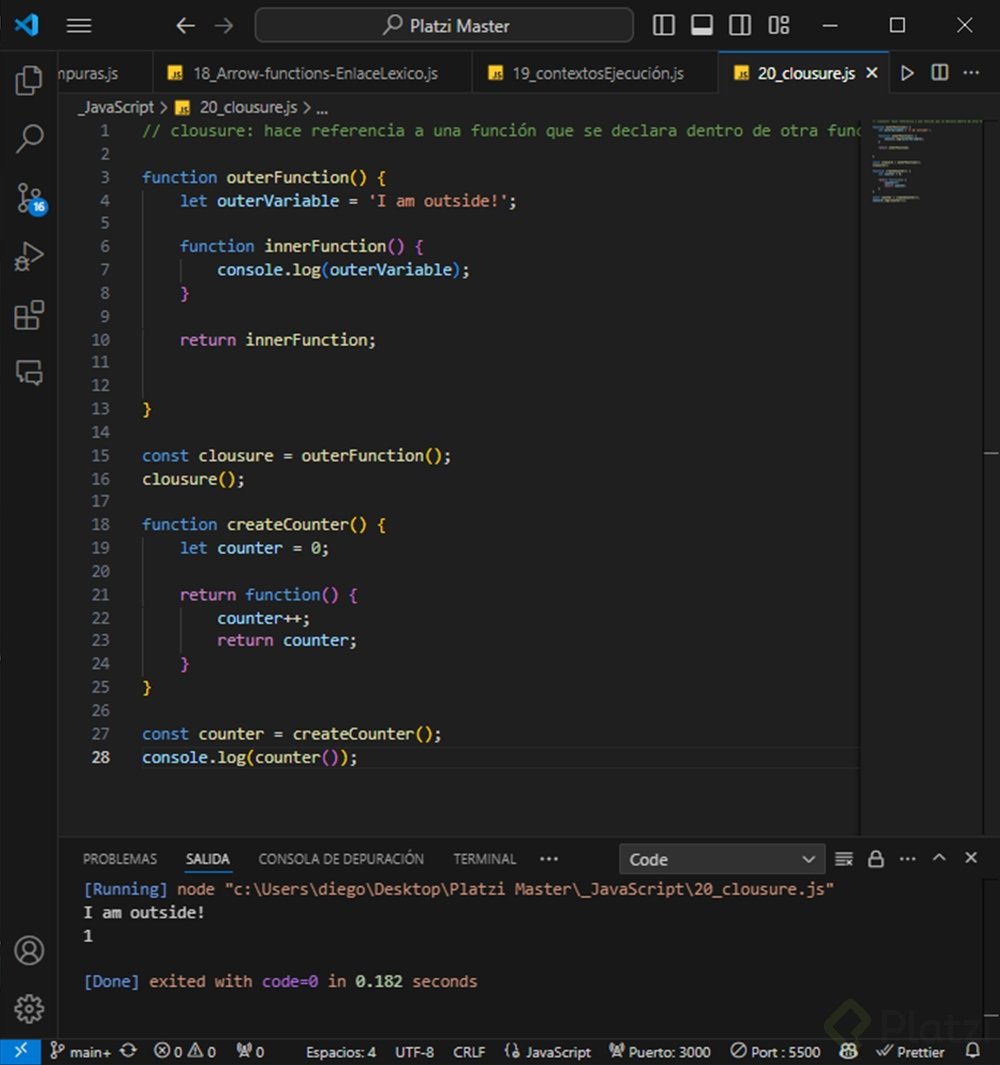Switch to the TERMINAL panel tab

coord(484,859)
